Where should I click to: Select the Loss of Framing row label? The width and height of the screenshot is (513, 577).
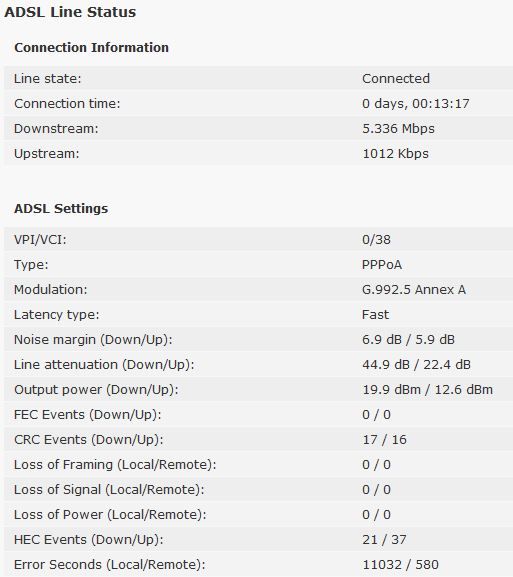pyautogui.click(x=115, y=465)
